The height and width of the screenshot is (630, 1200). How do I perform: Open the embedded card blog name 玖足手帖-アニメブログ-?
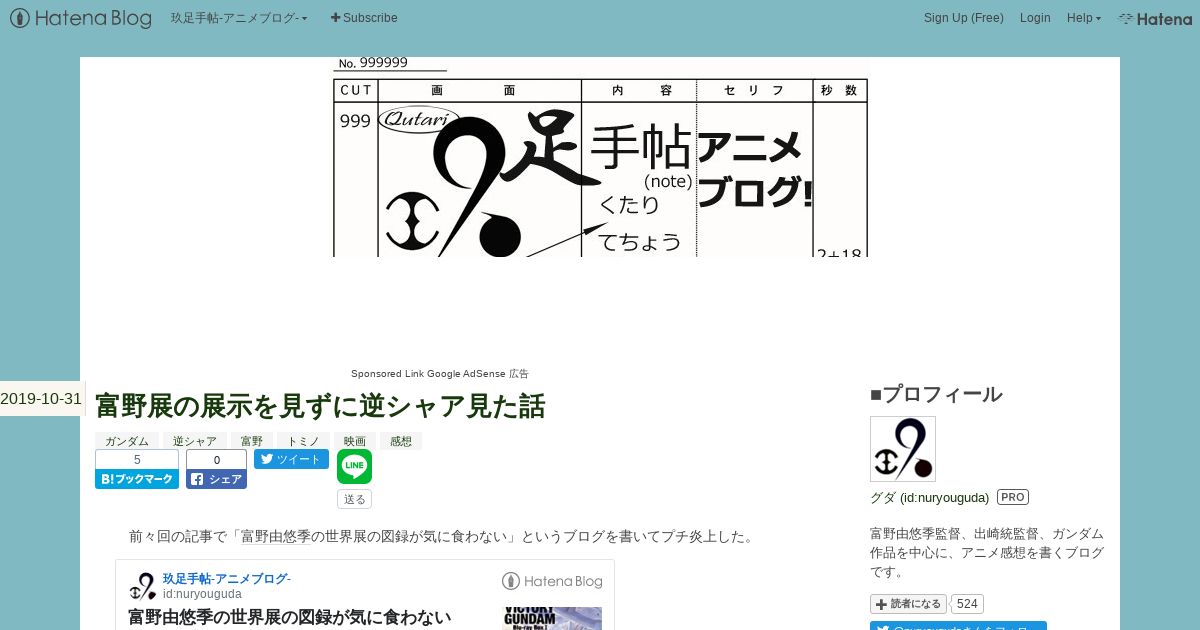click(227, 579)
